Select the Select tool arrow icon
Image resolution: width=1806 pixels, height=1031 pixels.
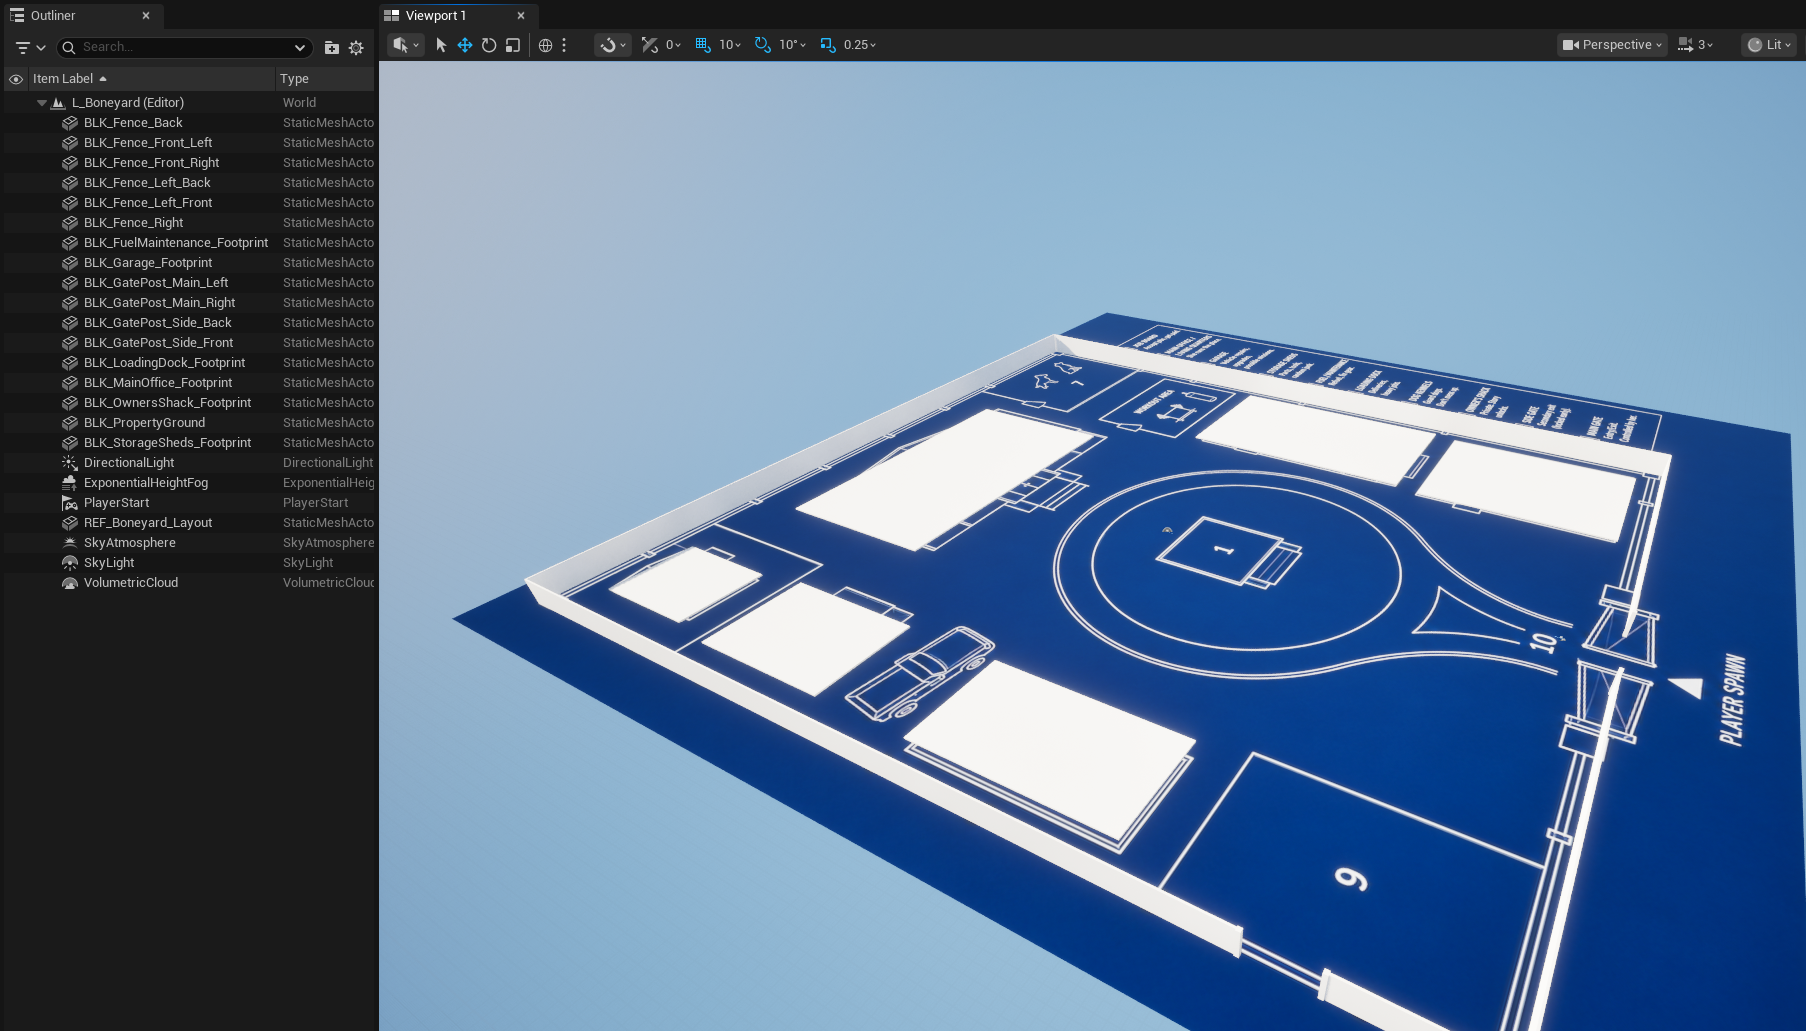point(441,45)
